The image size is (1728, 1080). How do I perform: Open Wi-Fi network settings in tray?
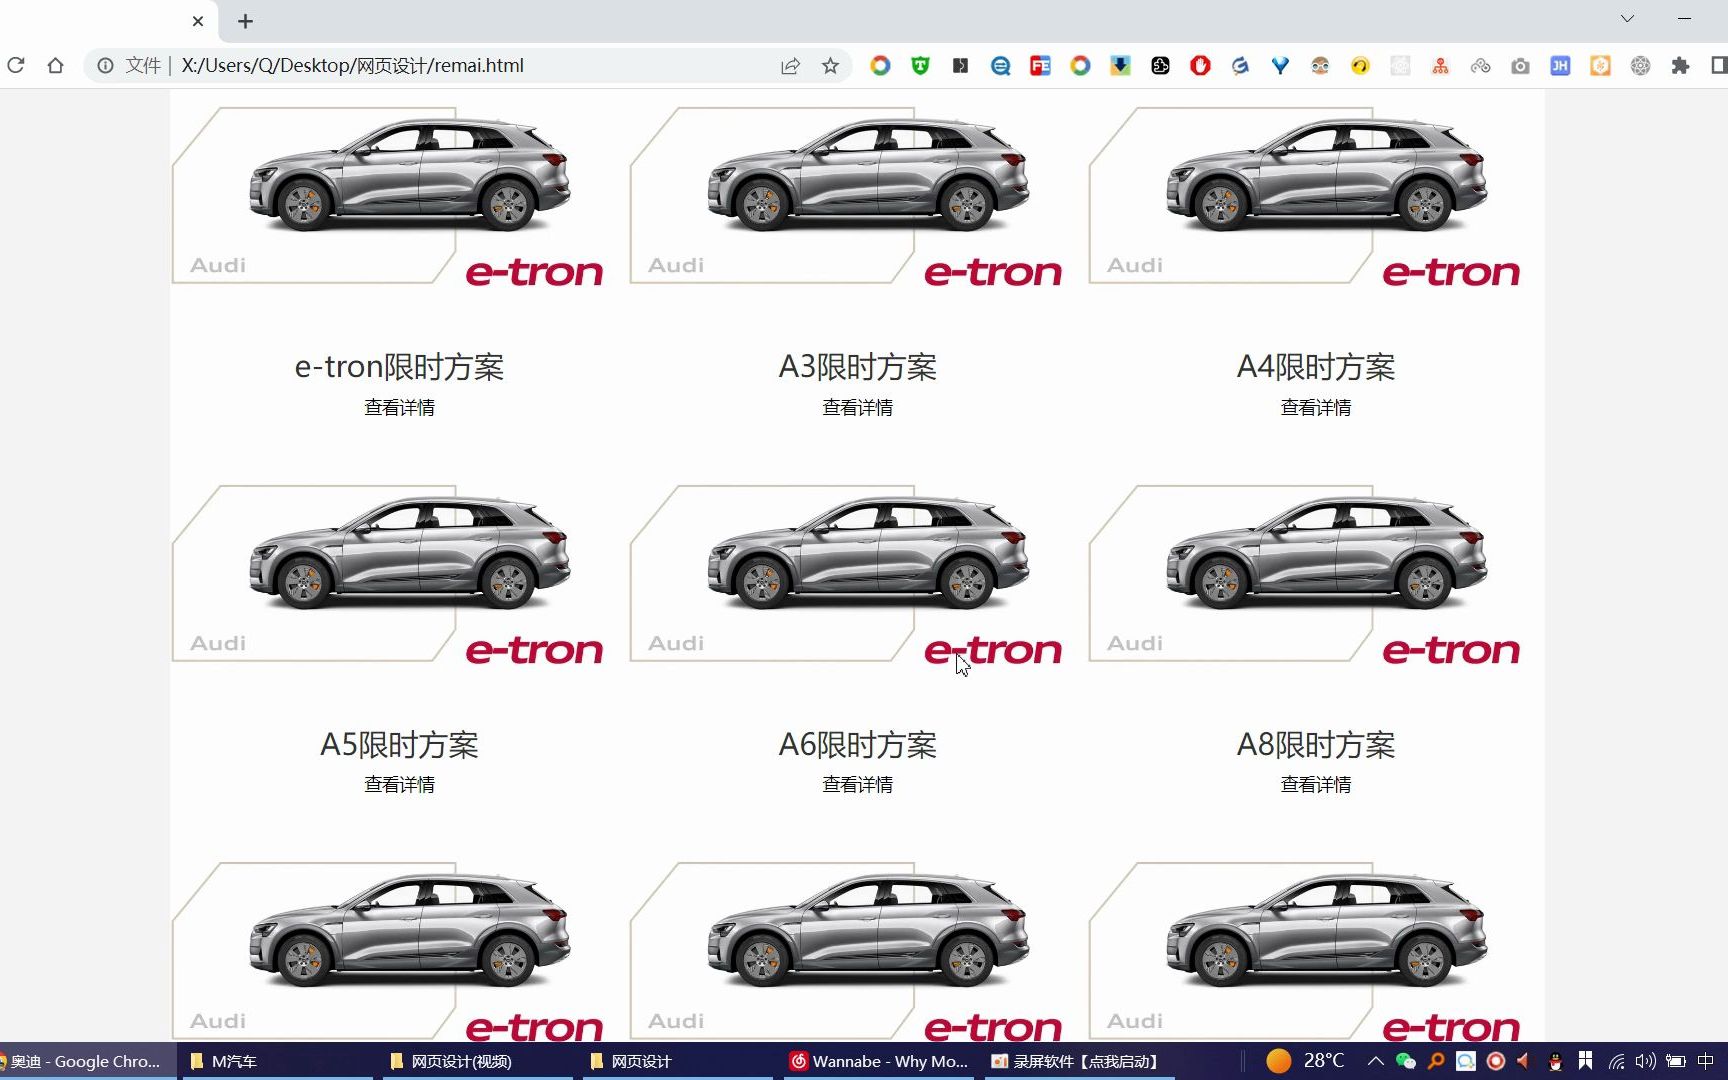1616,1061
